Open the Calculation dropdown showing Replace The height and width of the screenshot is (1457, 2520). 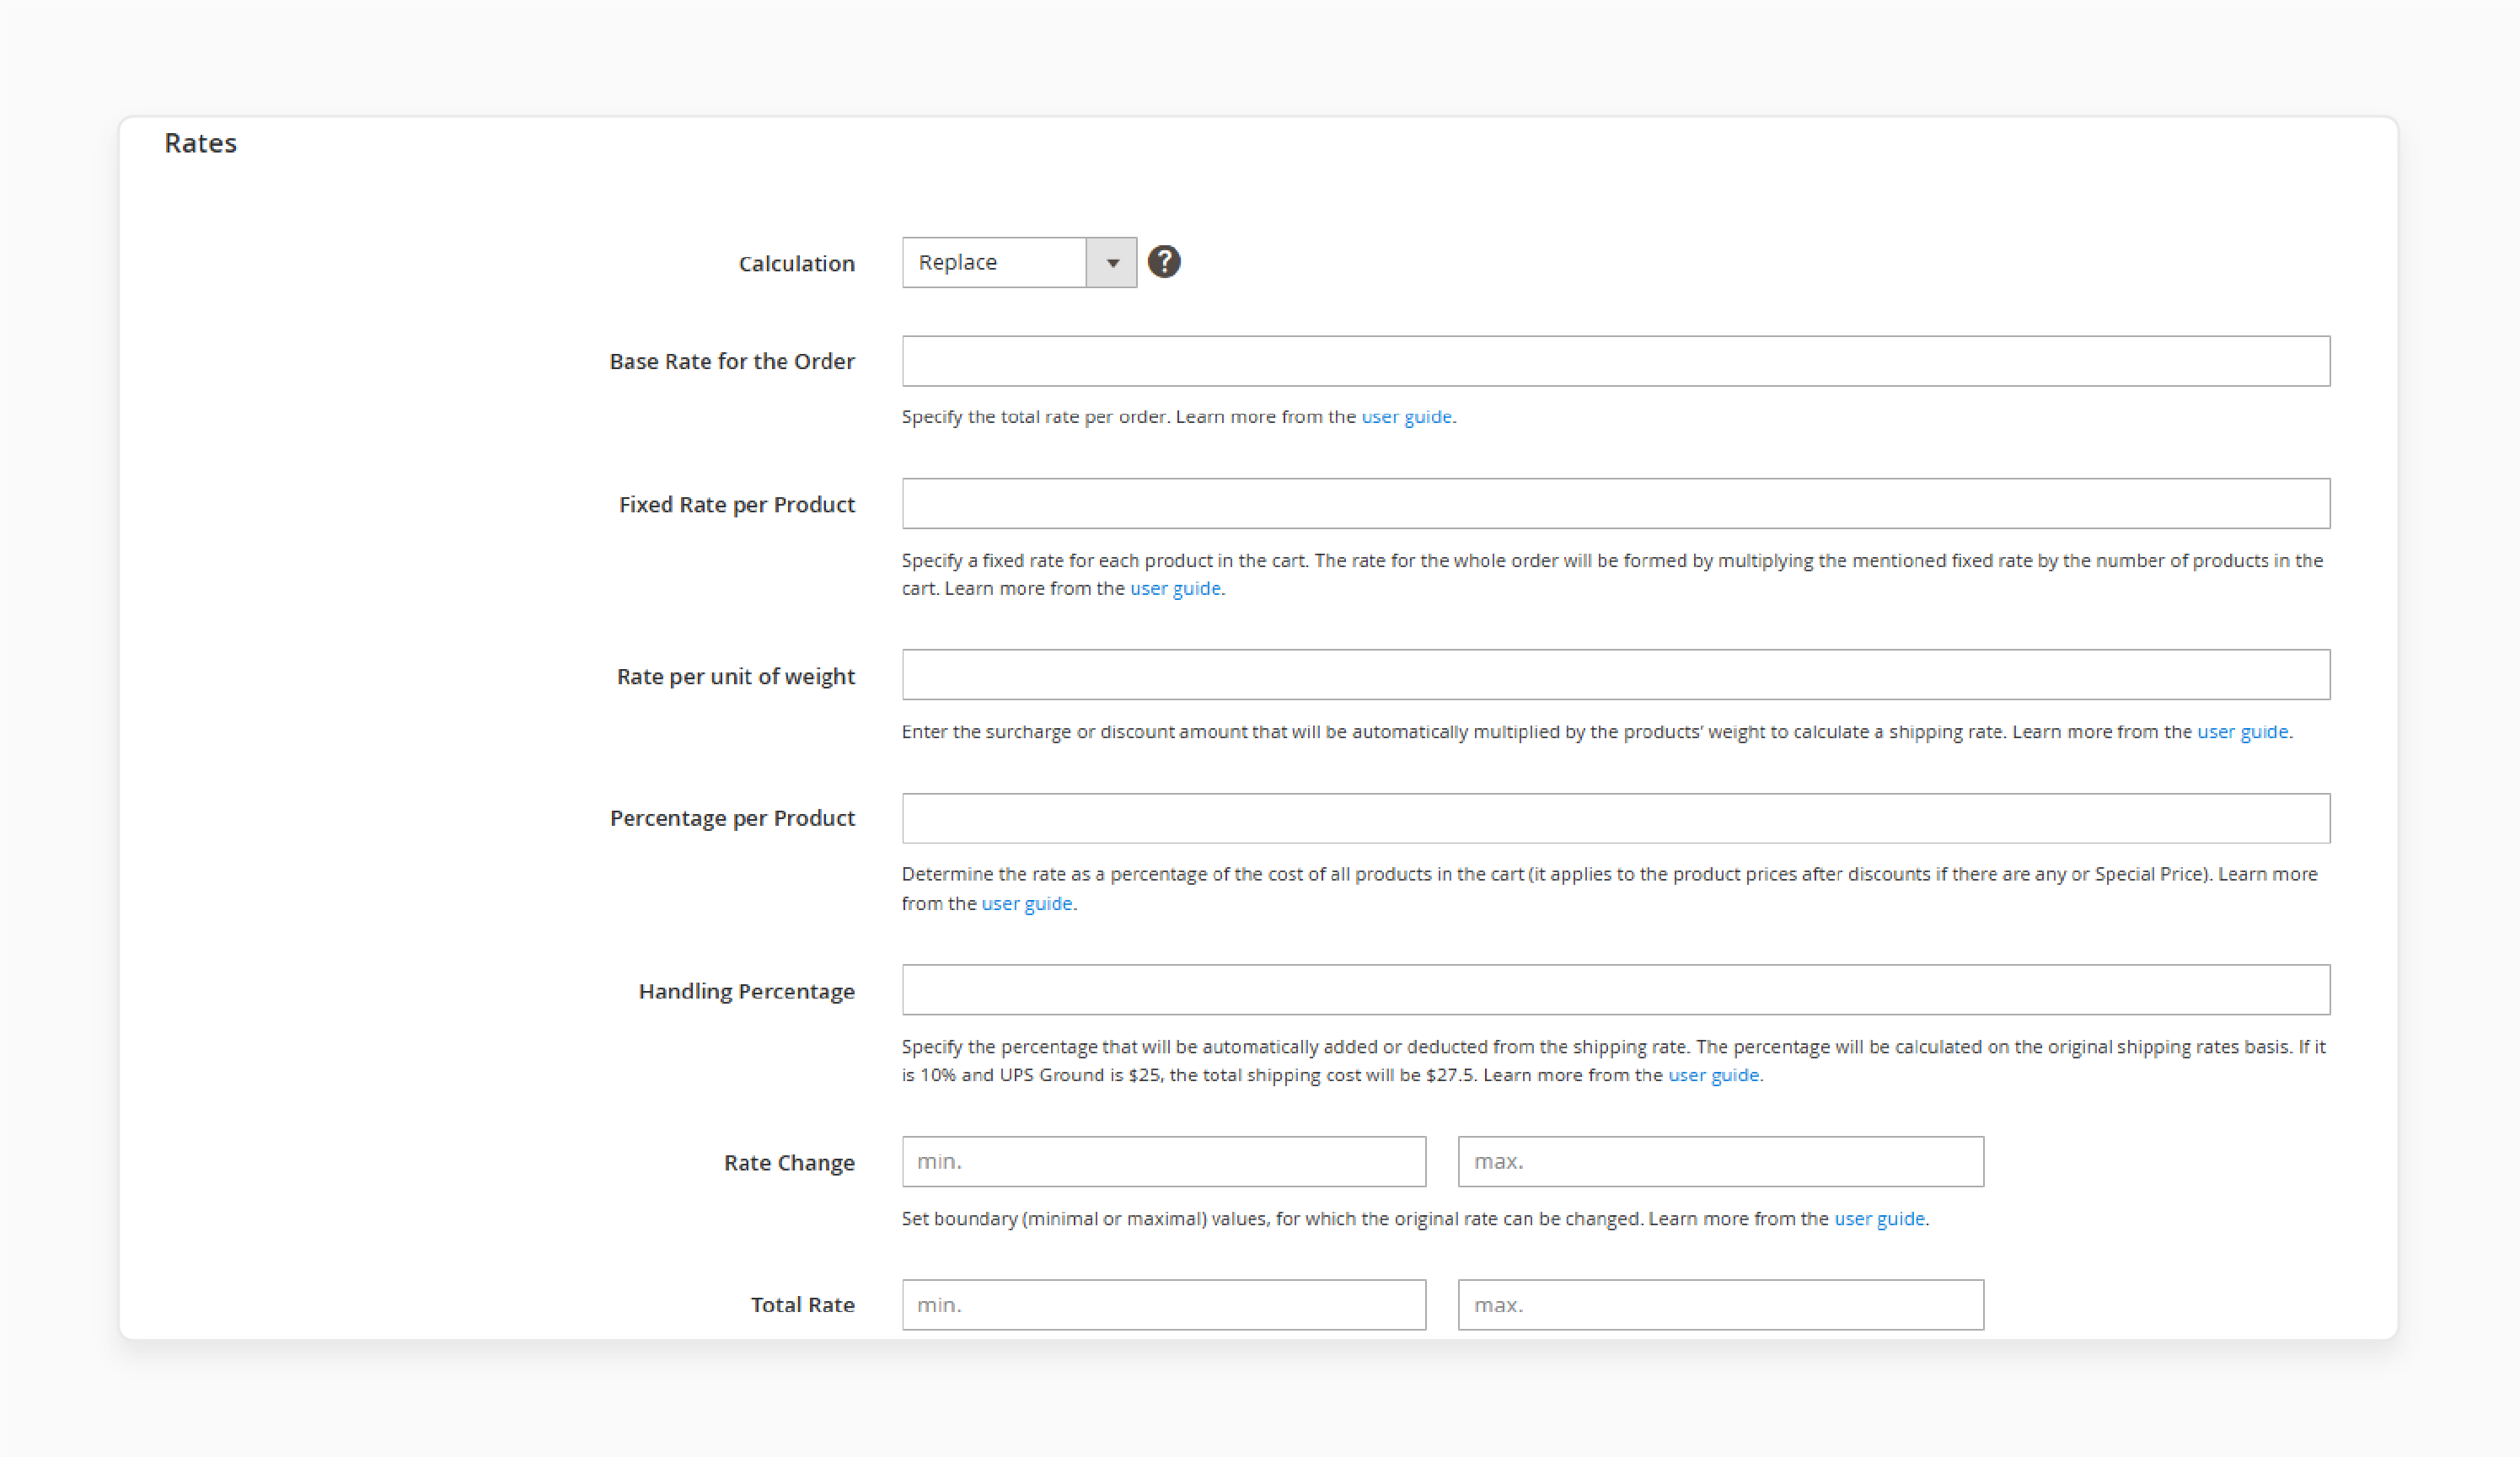(1019, 262)
